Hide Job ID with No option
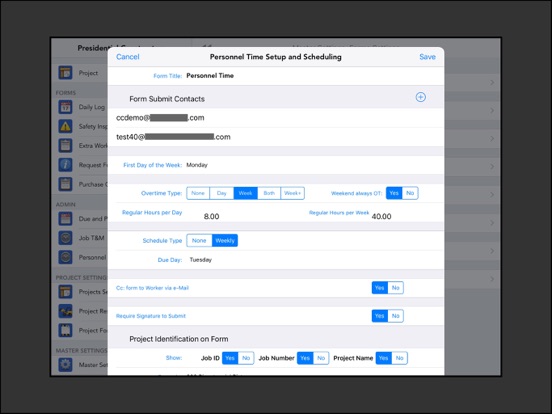 pos(246,358)
